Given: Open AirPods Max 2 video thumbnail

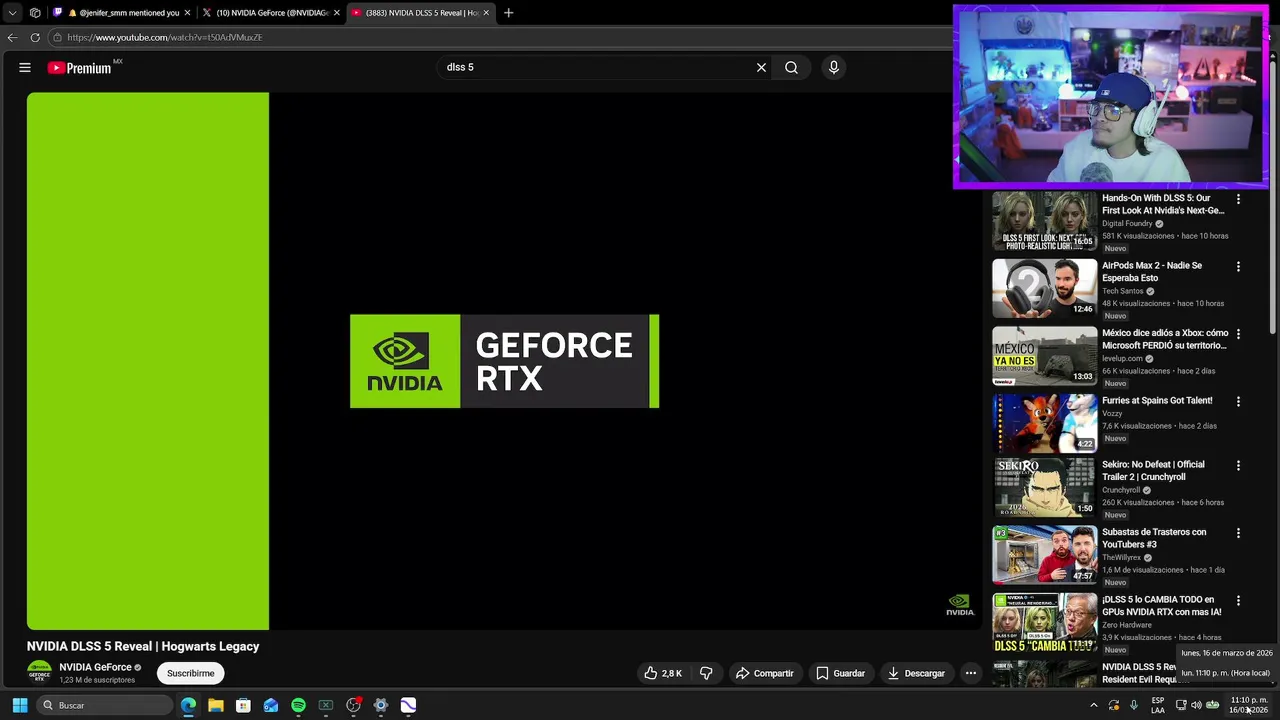Looking at the screenshot, I should pyautogui.click(x=1044, y=288).
